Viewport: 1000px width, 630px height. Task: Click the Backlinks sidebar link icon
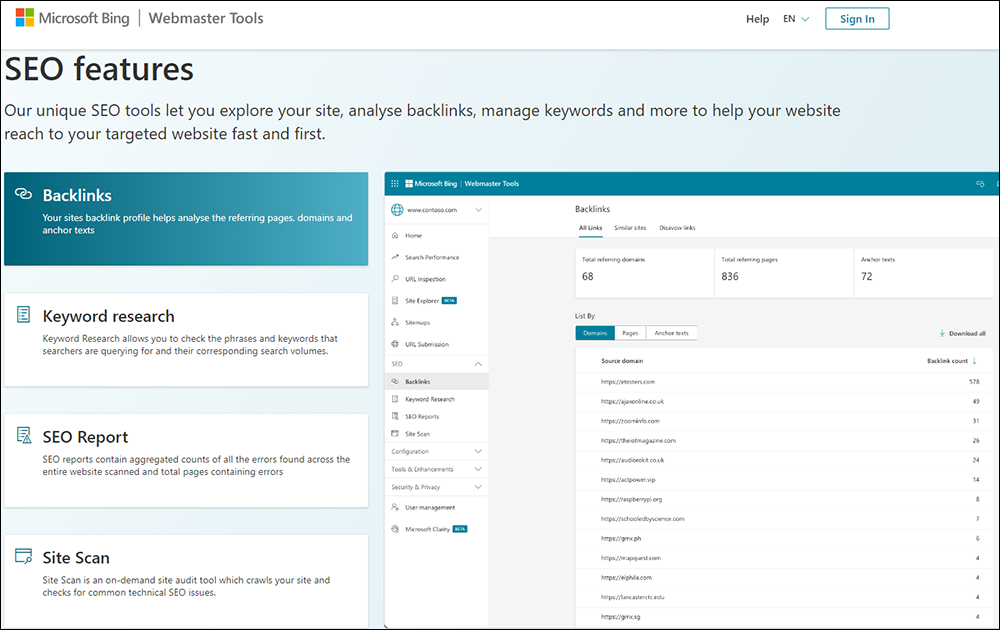pyautogui.click(x=395, y=381)
